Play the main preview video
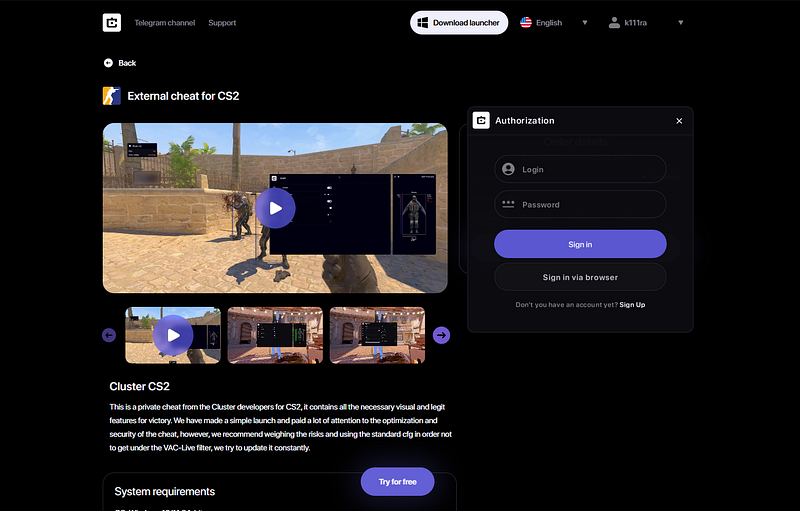 click(x=276, y=208)
